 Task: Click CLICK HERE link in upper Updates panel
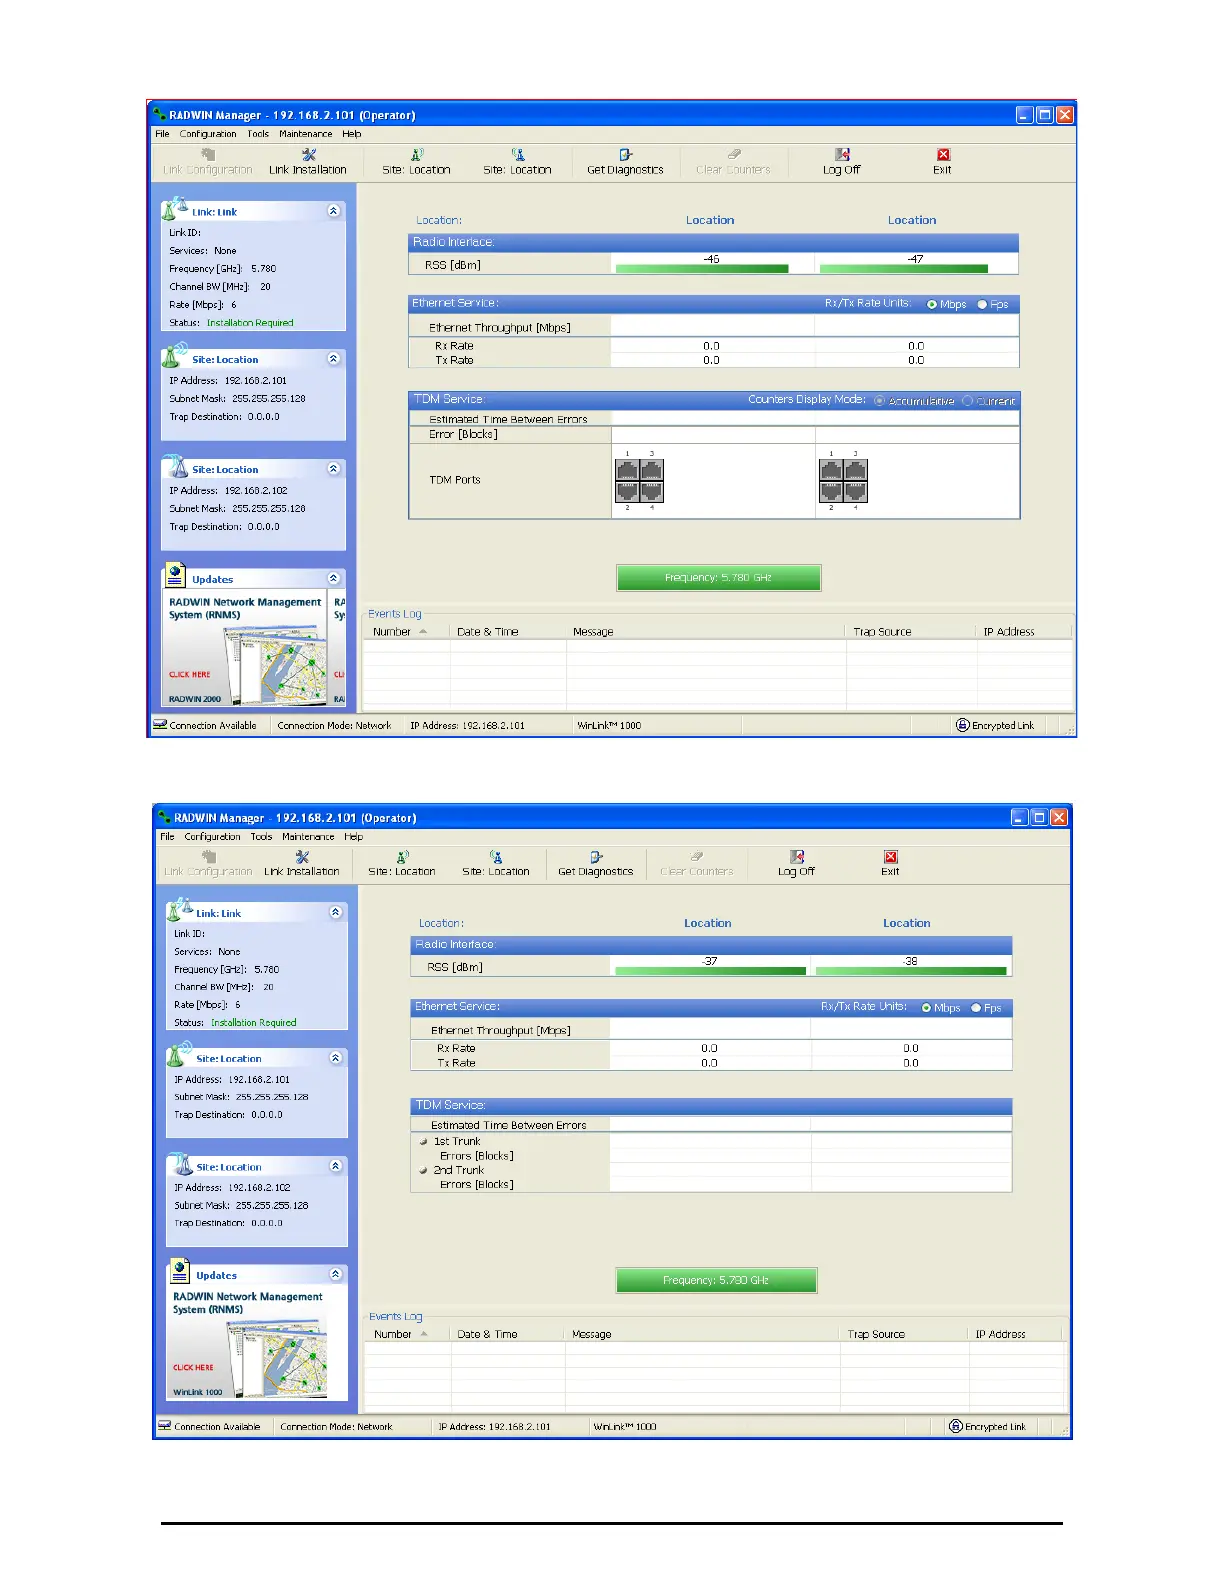pos(190,675)
